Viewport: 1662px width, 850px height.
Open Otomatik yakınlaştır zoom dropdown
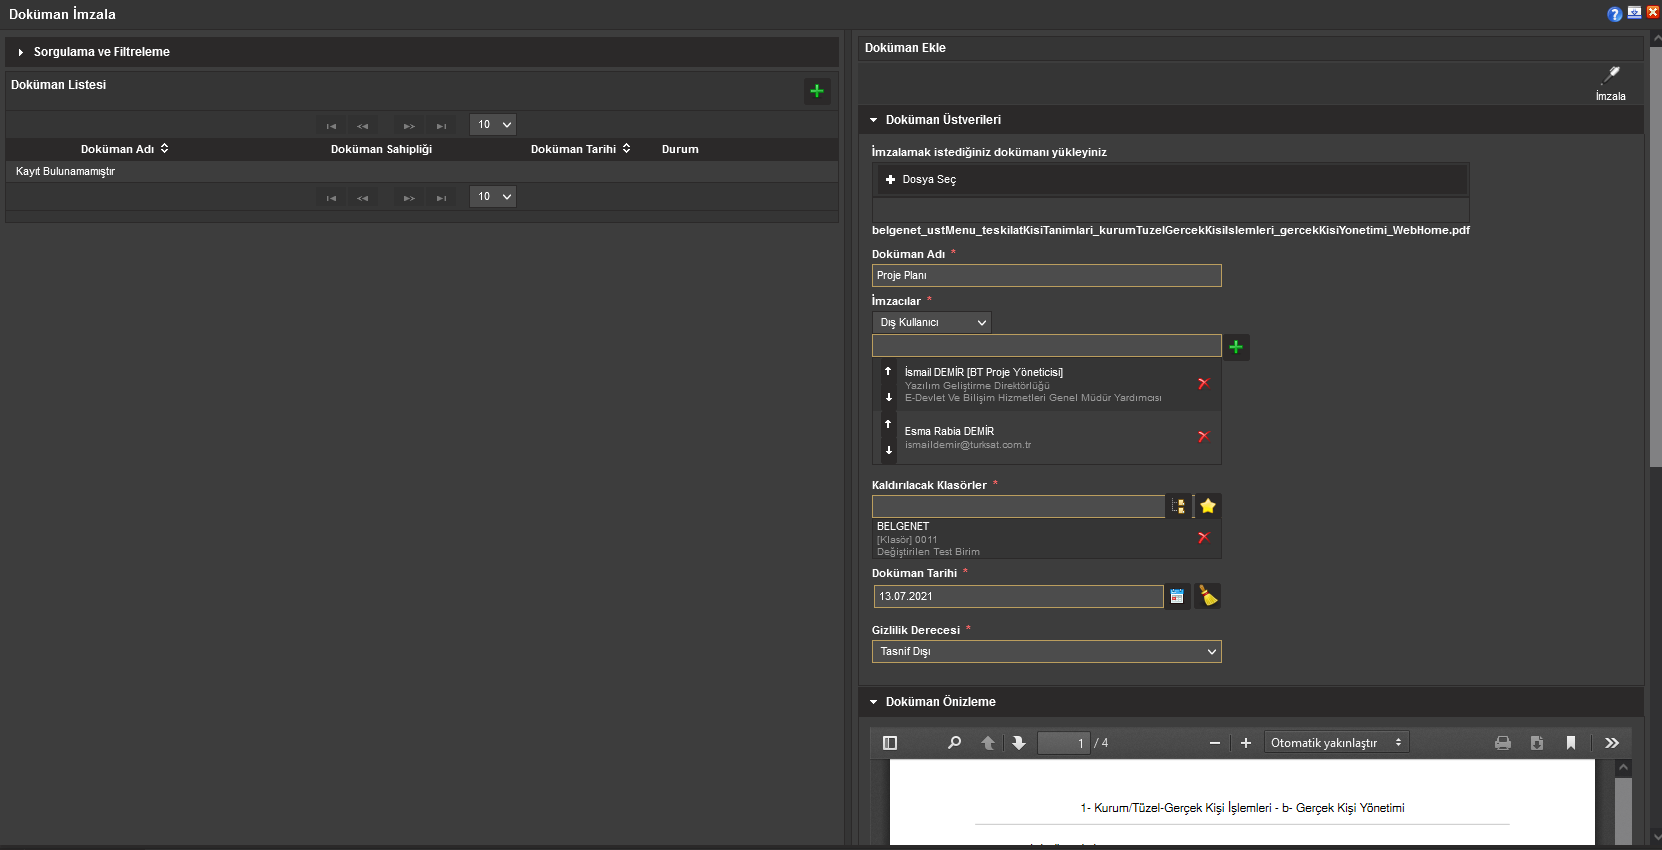pos(1335,743)
